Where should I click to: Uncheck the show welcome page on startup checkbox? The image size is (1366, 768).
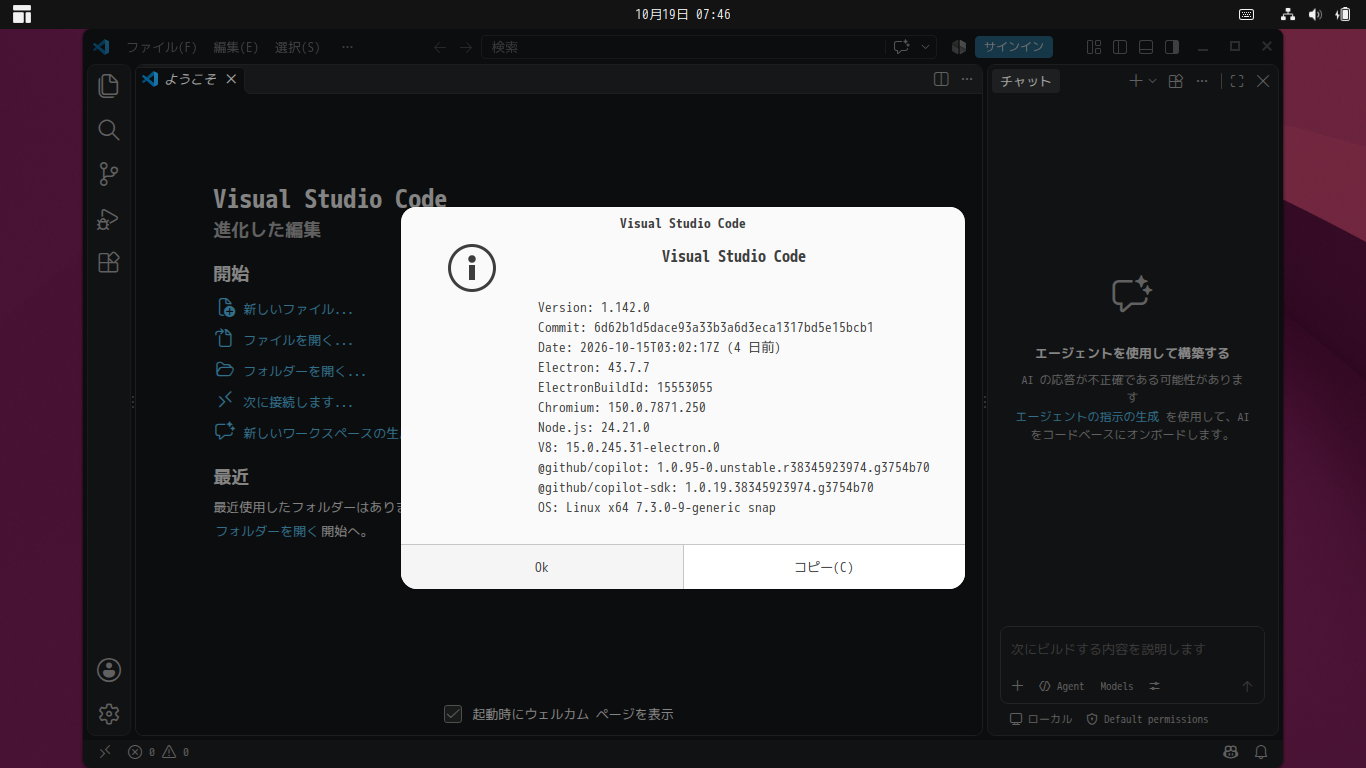(453, 714)
